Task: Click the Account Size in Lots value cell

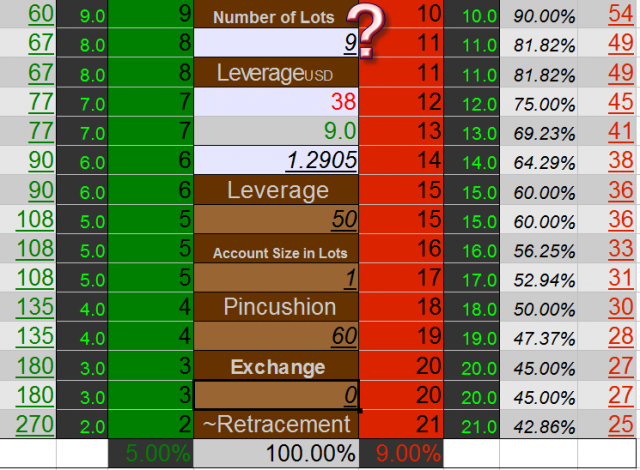Action: [x=276, y=277]
